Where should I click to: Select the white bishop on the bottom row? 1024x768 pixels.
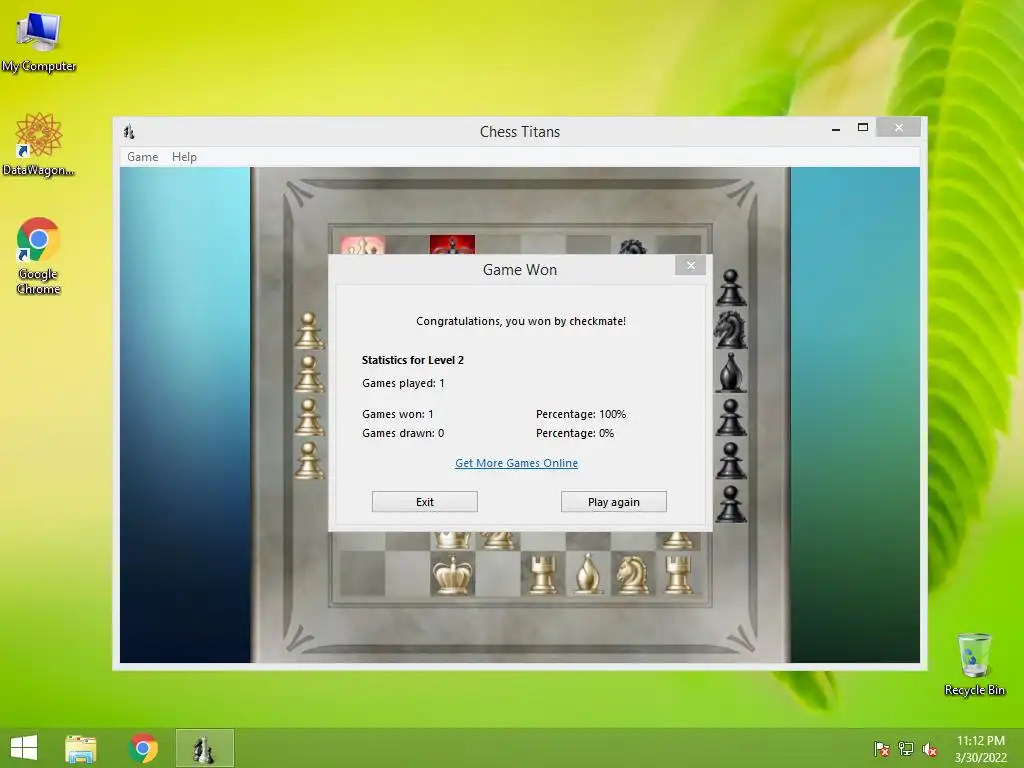pos(588,574)
